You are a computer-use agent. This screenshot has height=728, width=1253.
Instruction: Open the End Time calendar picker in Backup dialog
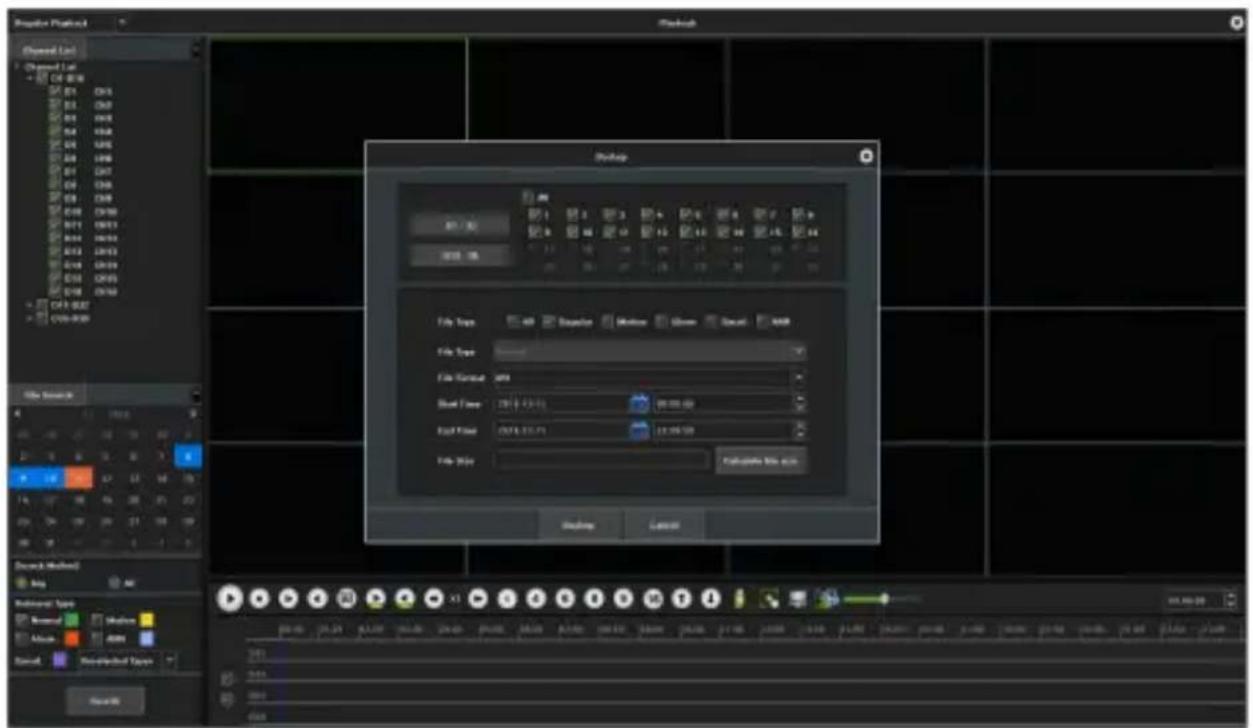click(639, 430)
